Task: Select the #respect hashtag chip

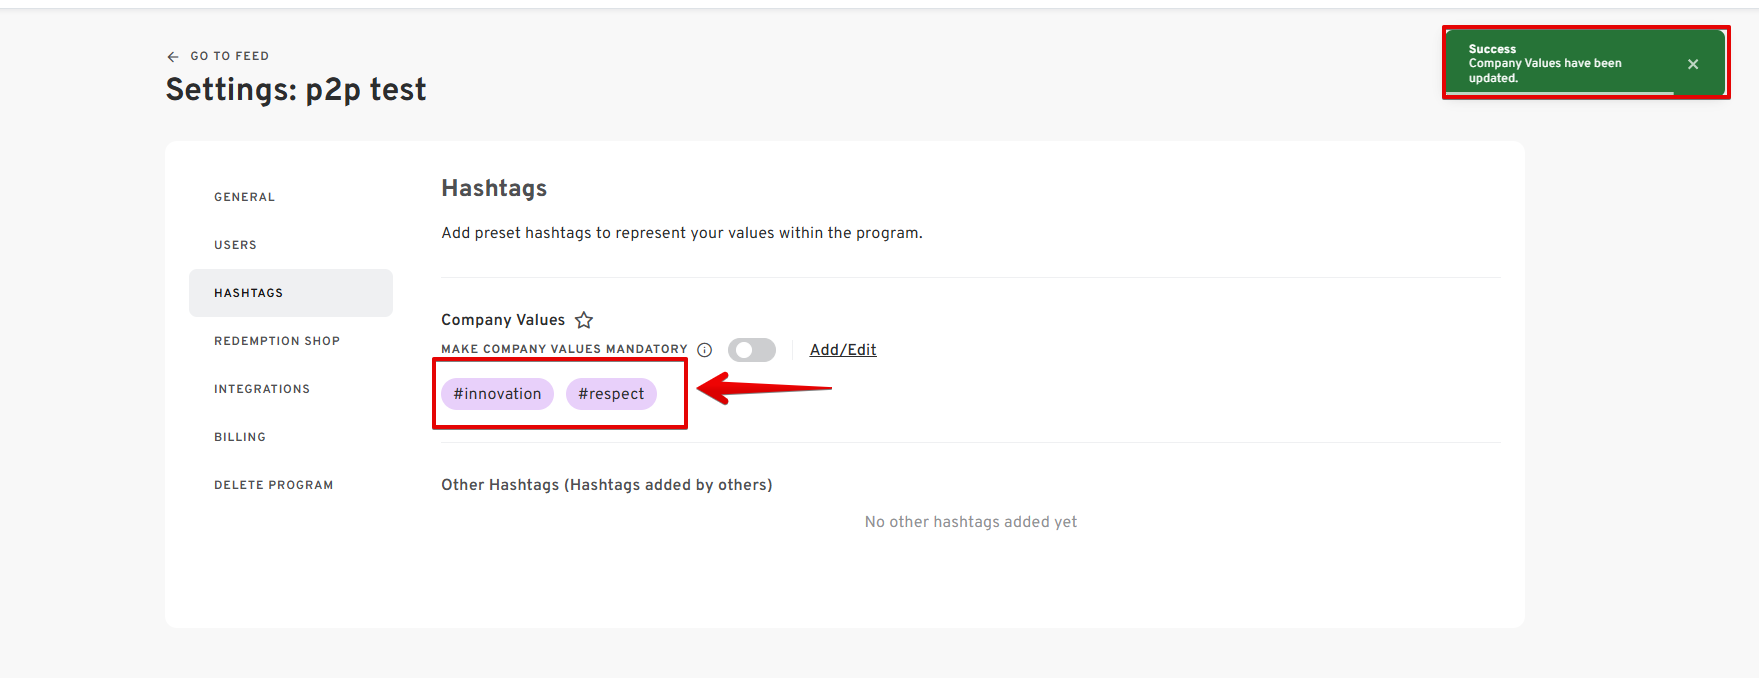Action: [x=611, y=394]
